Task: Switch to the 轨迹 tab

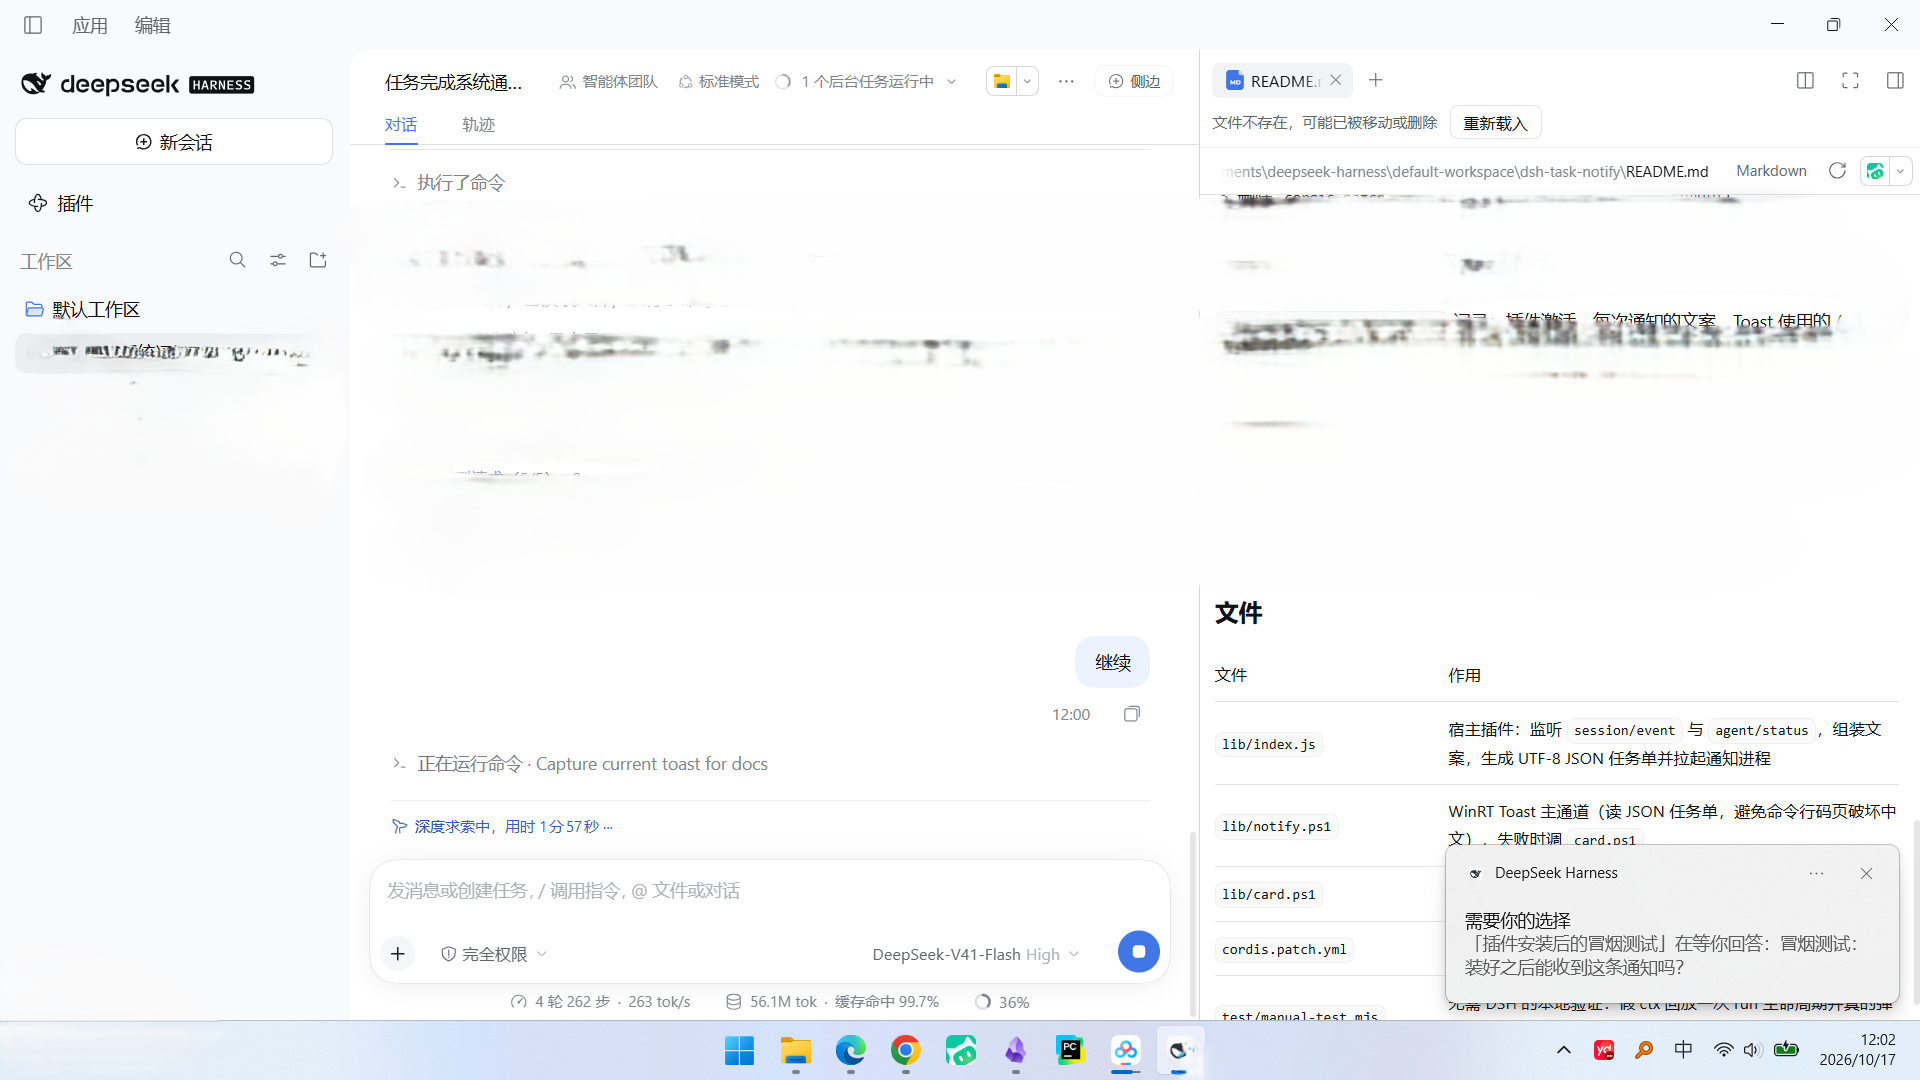Action: 479,124
